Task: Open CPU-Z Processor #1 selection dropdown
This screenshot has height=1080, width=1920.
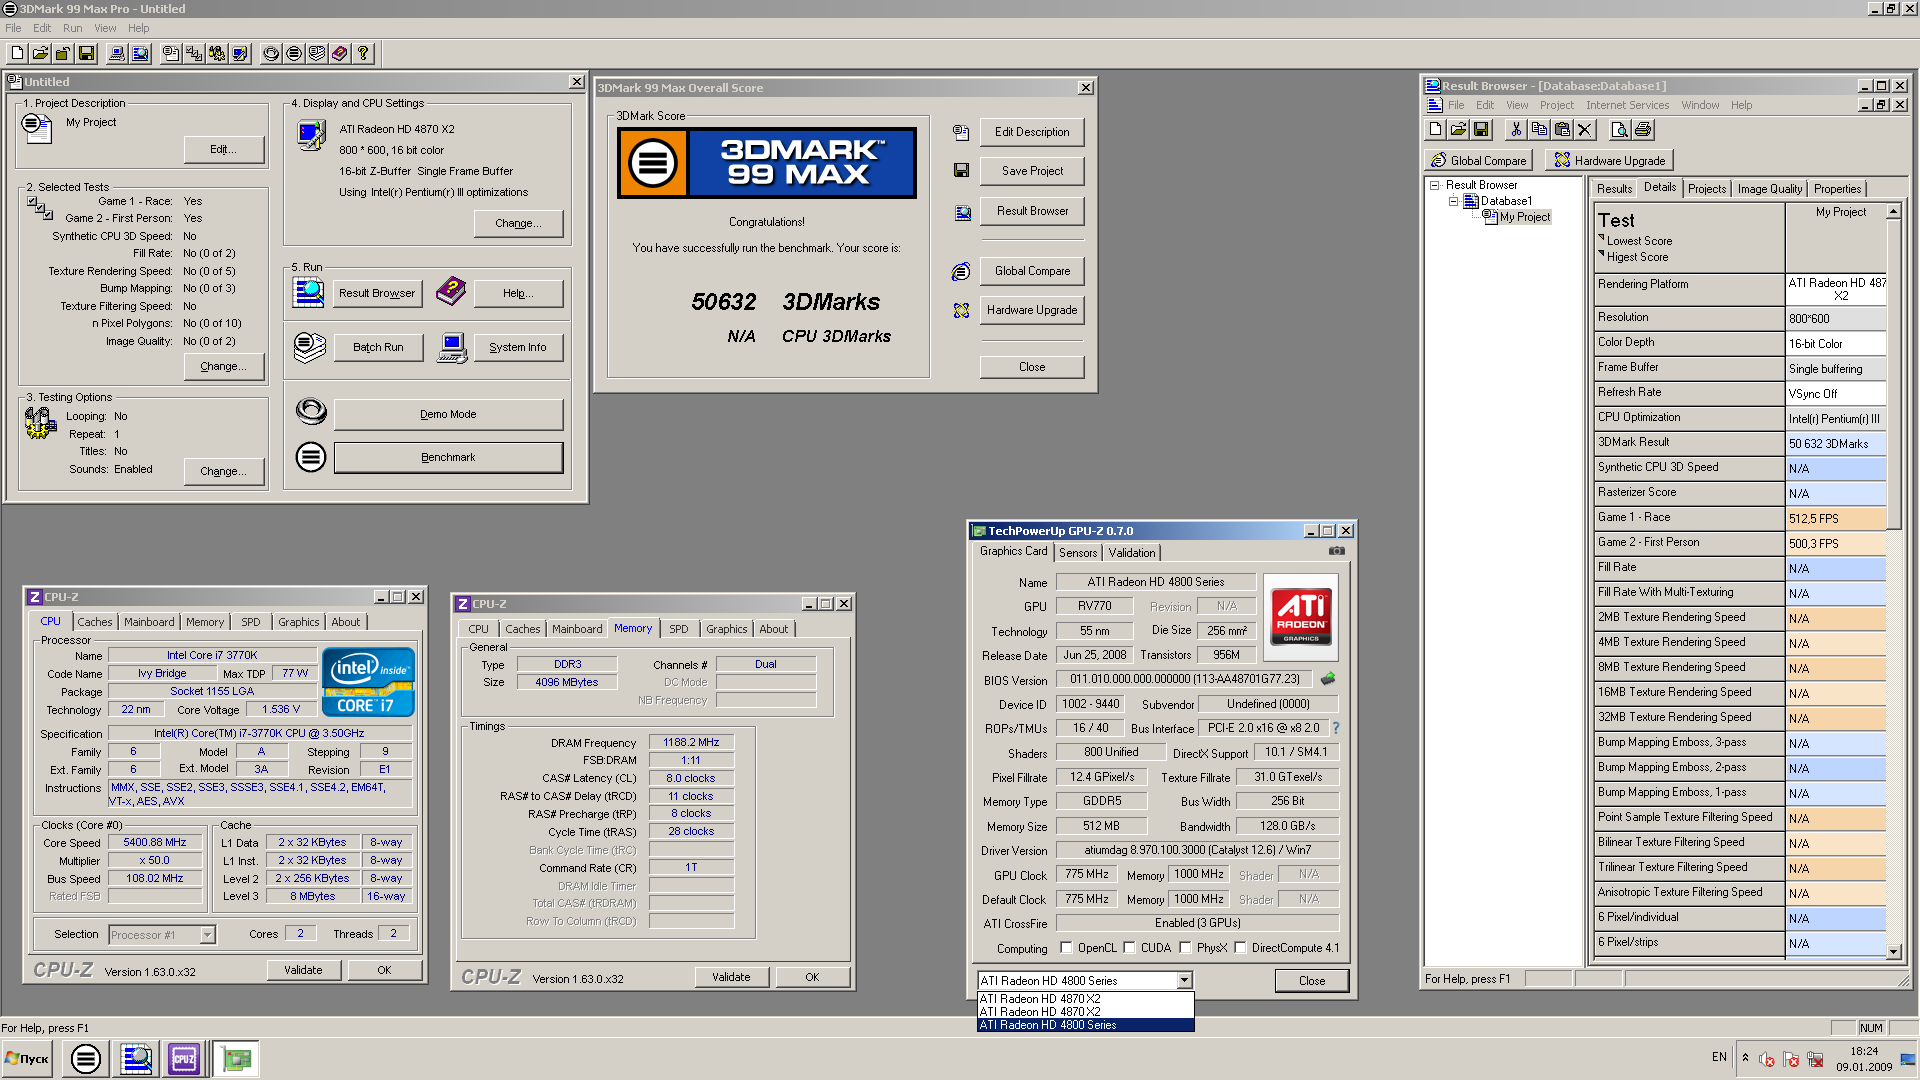Action: point(207,935)
